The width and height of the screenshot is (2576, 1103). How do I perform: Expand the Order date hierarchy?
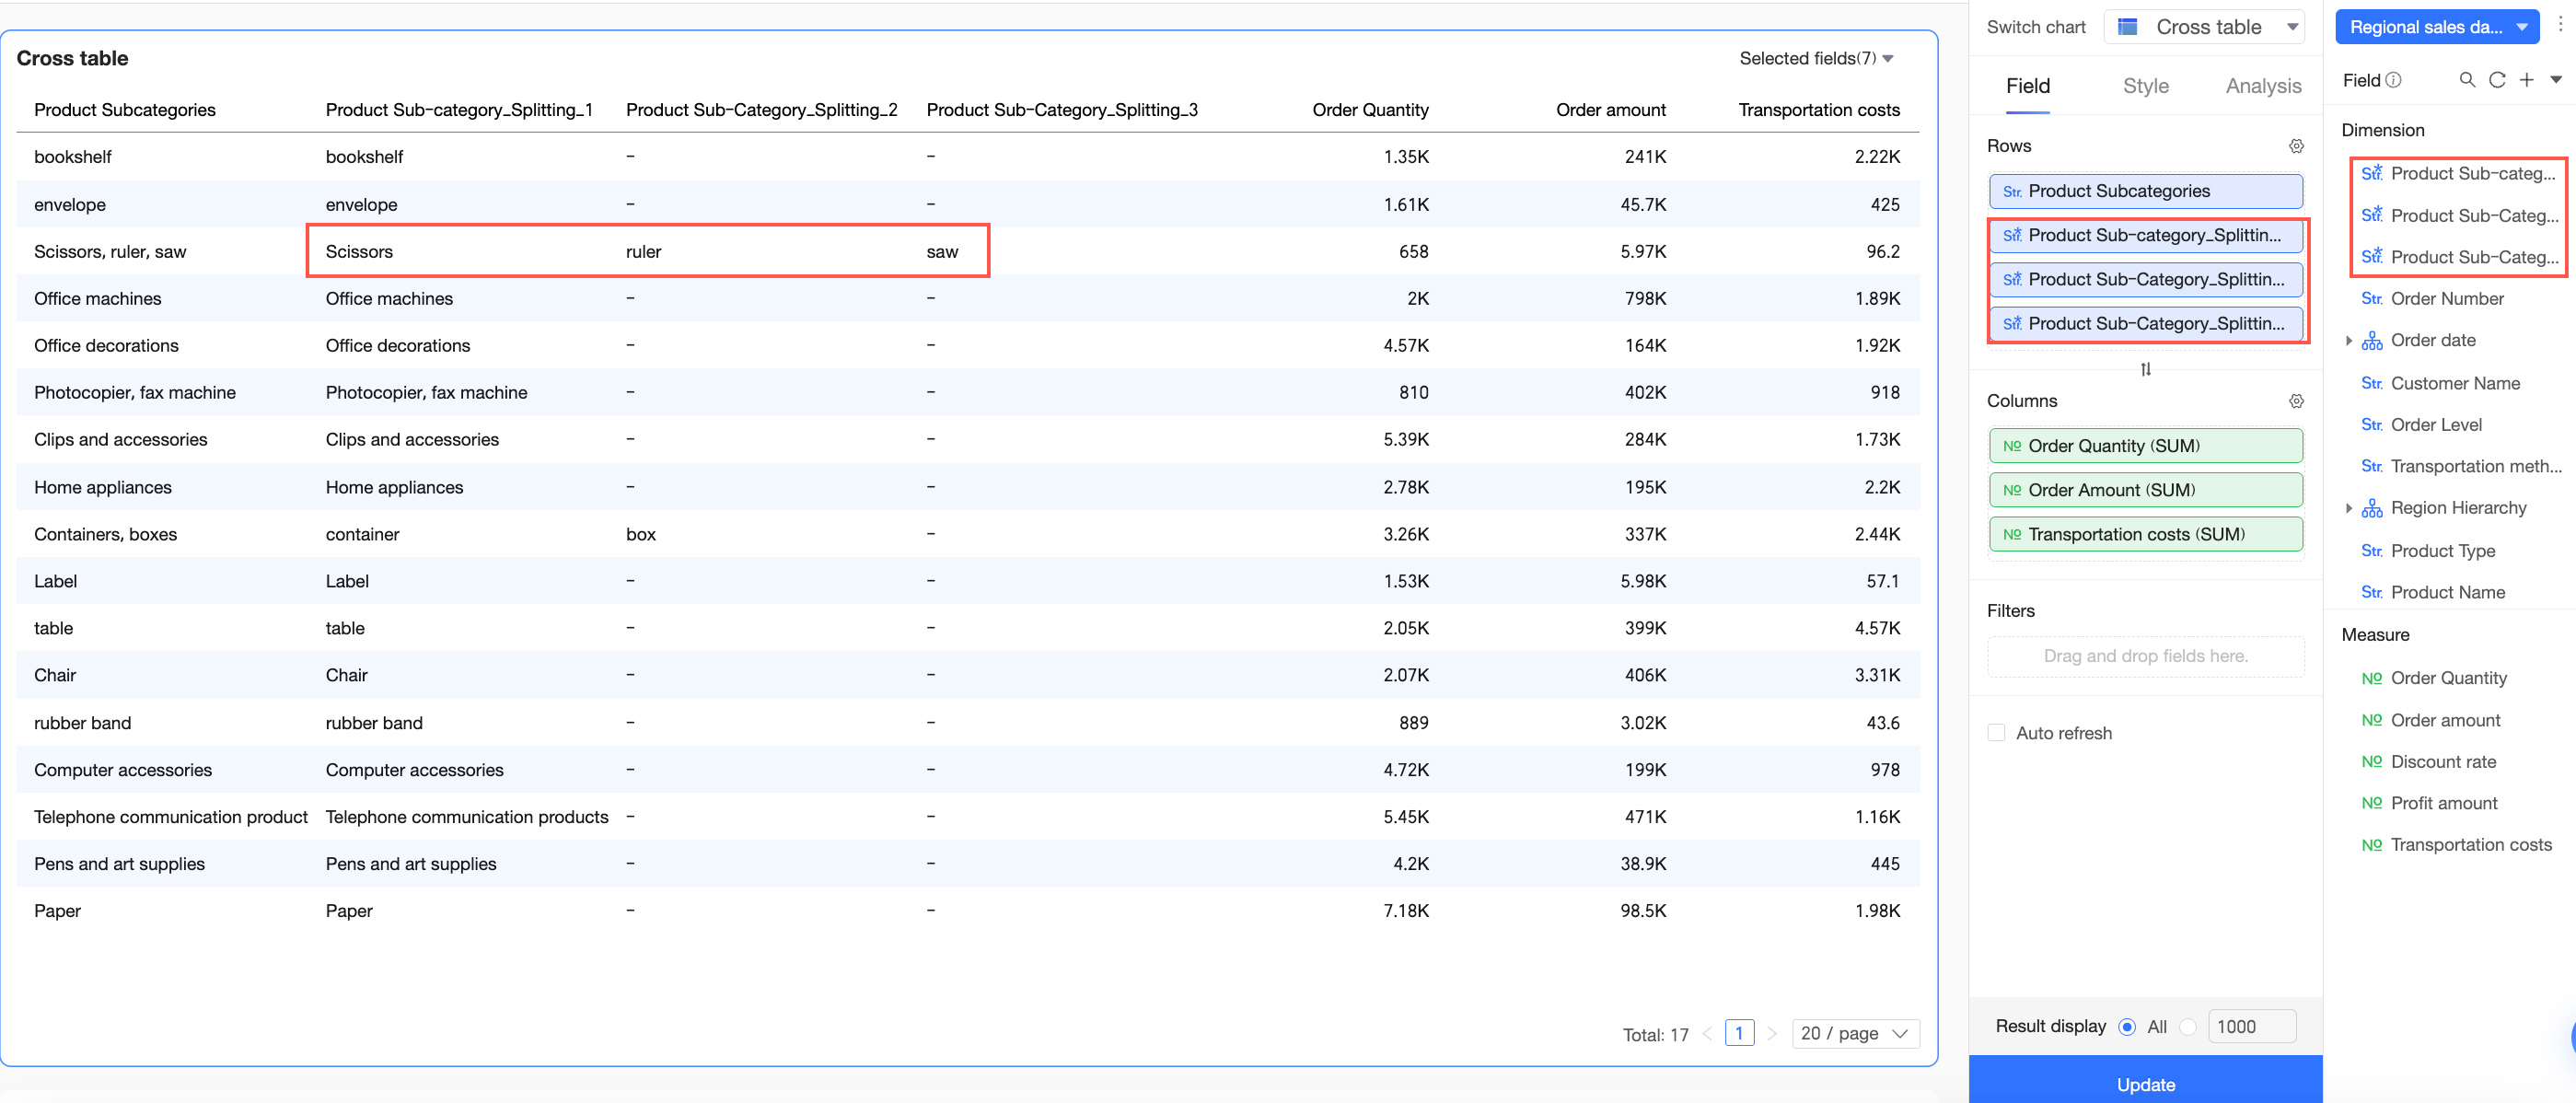[x=2348, y=341]
